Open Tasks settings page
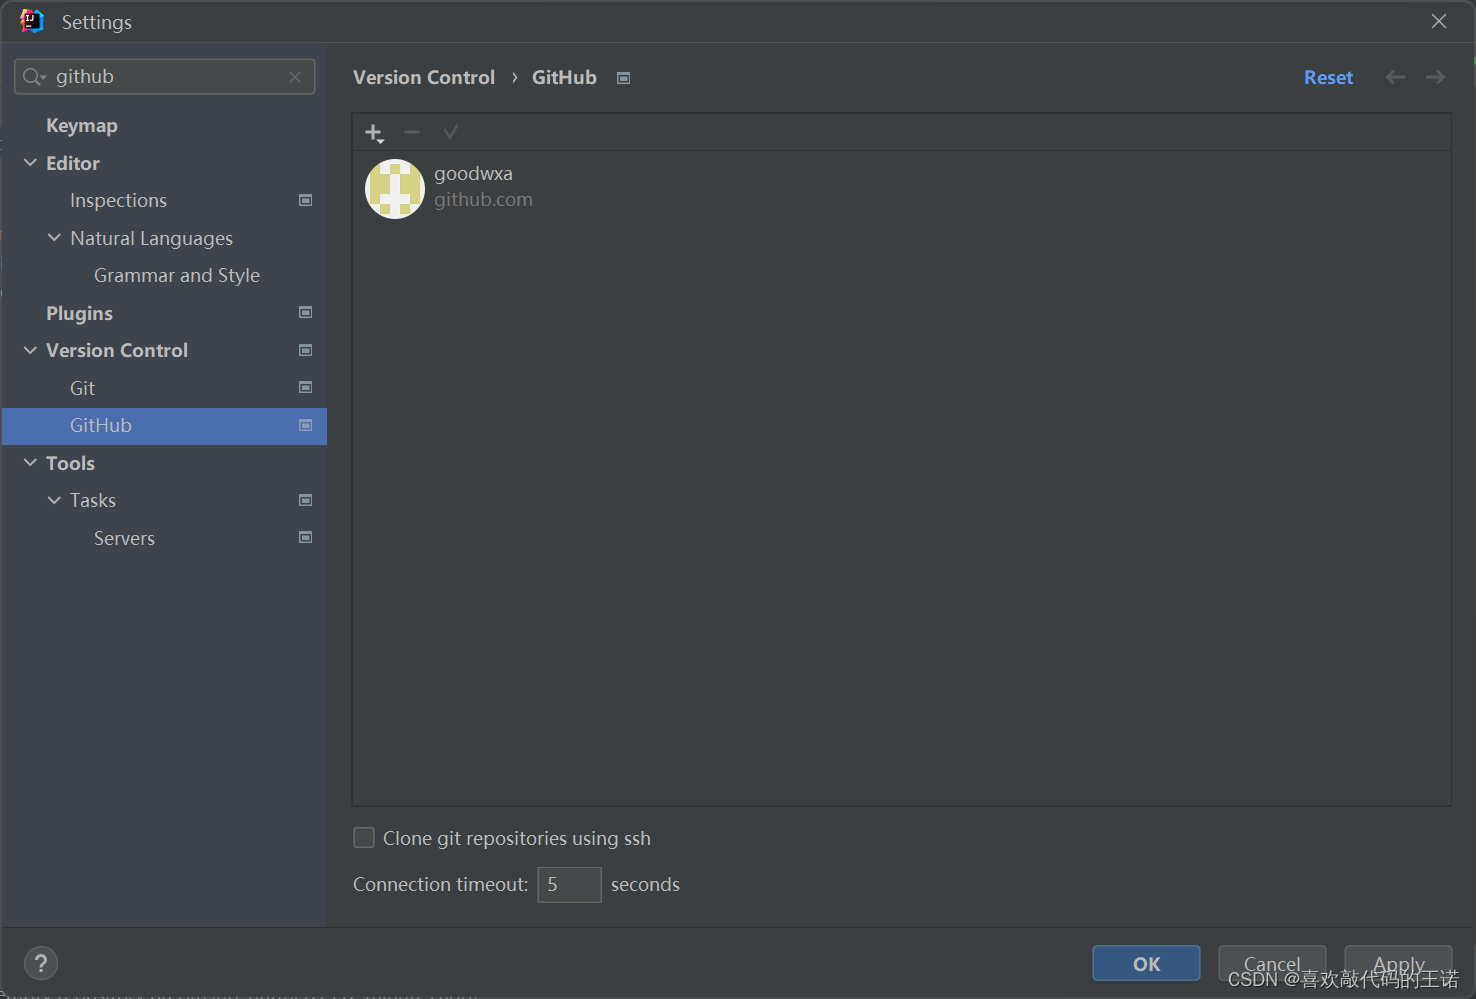Image resolution: width=1476 pixels, height=999 pixels. [x=93, y=500]
